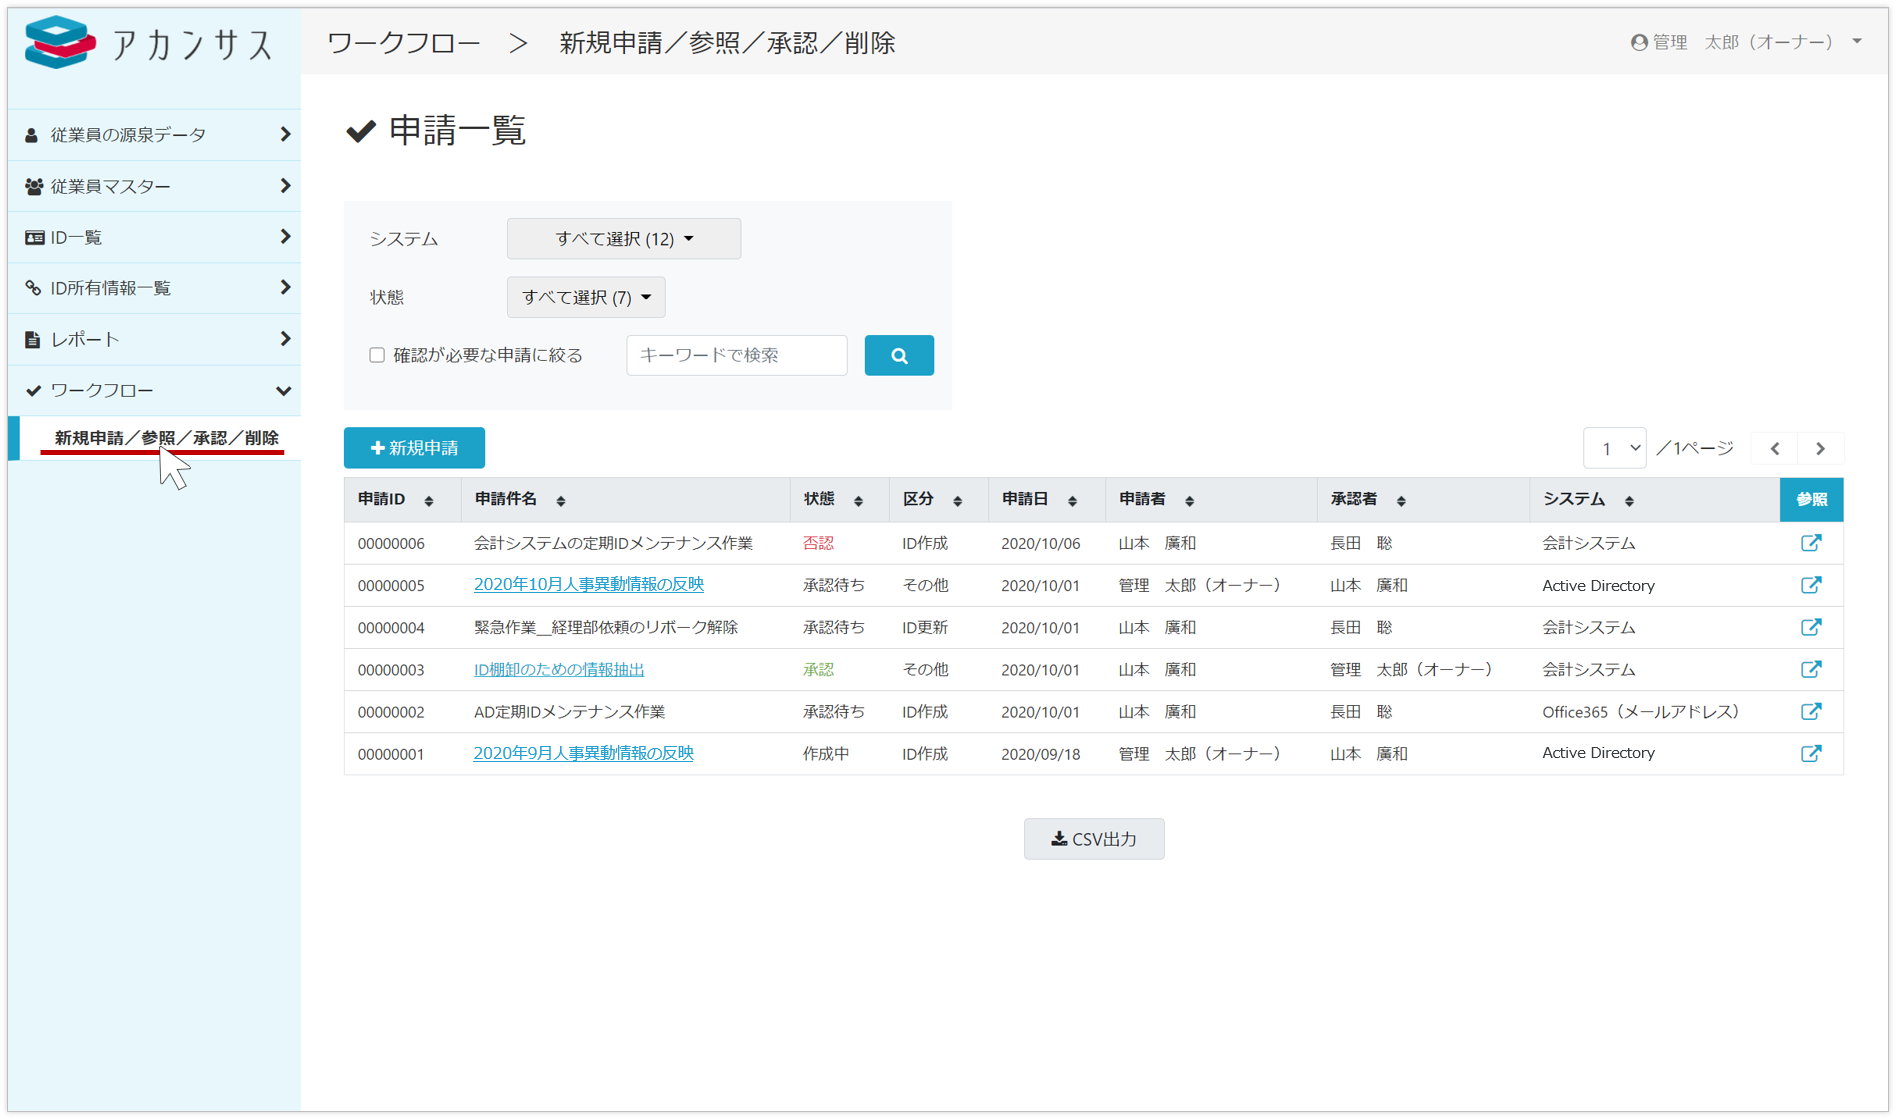Image resolution: width=1896 pixels, height=1119 pixels.
Task: Open reference icon for request 00000001
Action: click(1810, 753)
